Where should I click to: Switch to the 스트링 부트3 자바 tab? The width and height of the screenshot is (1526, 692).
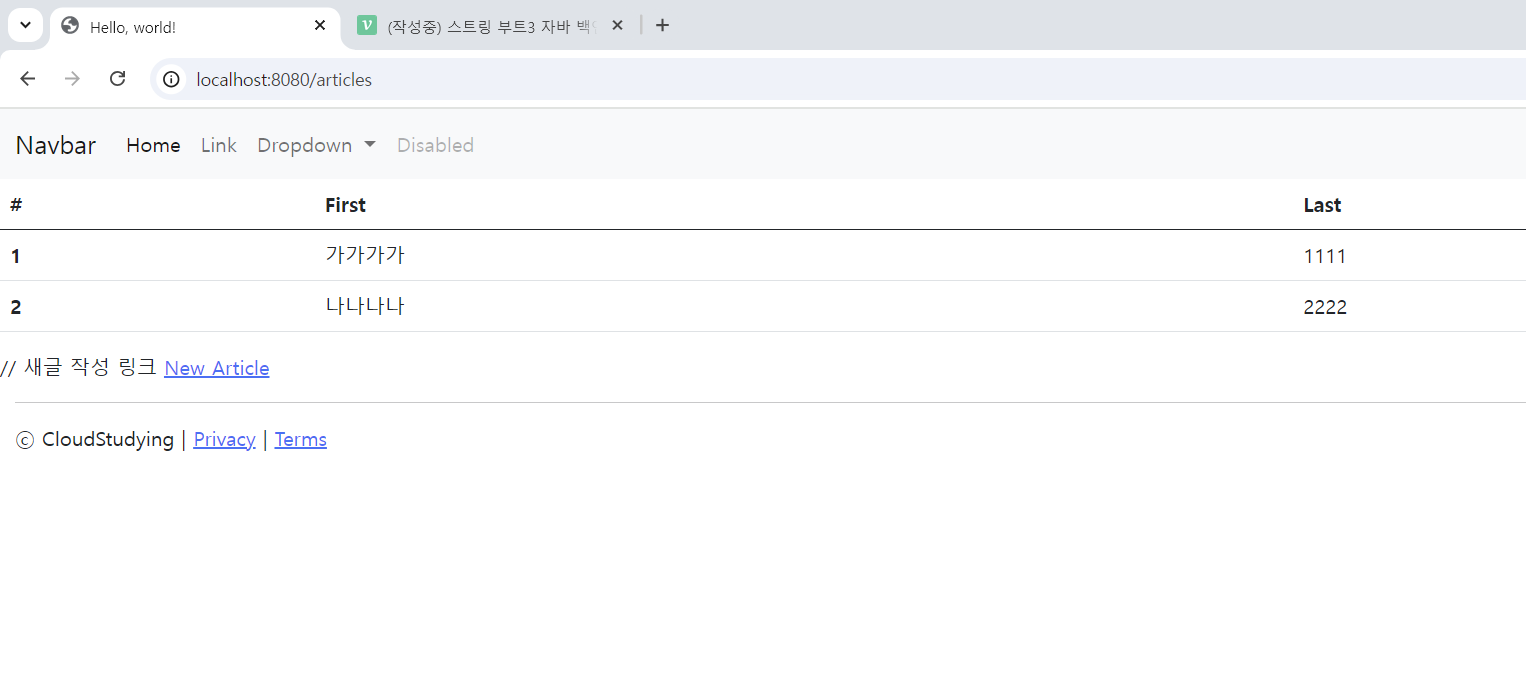490,26
